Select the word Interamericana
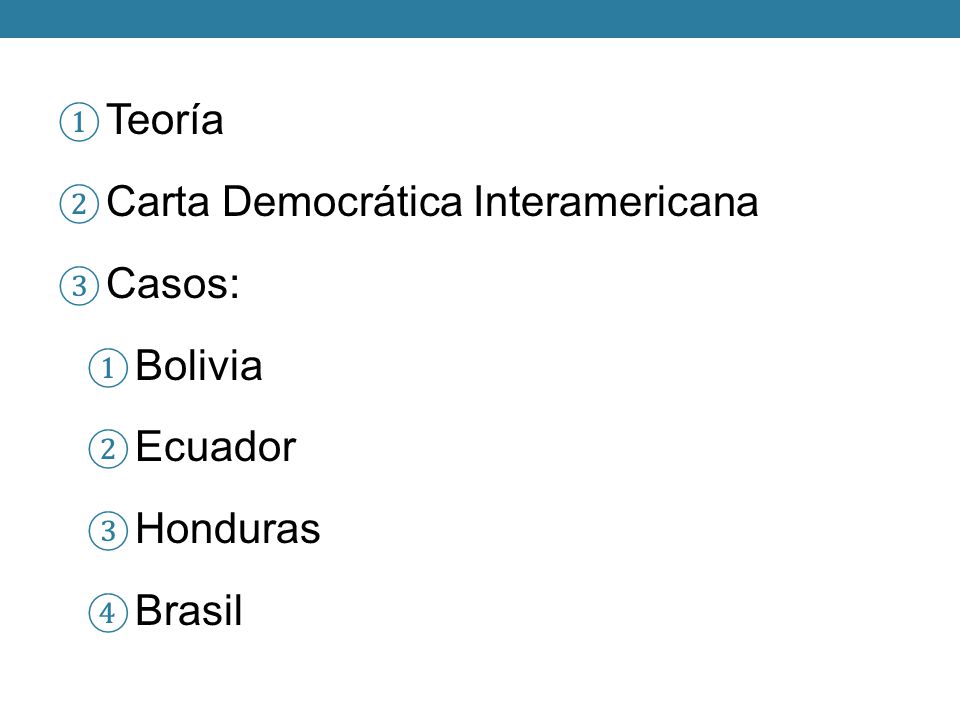960x720 pixels. click(x=616, y=201)
